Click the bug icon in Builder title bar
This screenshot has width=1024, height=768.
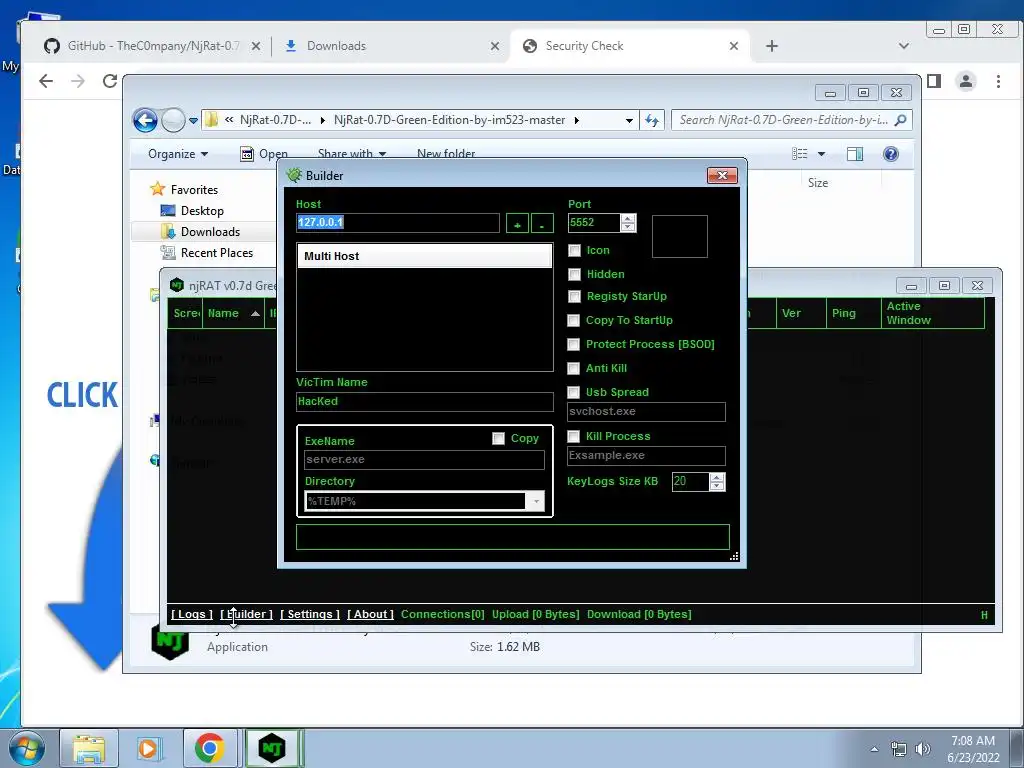[x=295, y=175]
